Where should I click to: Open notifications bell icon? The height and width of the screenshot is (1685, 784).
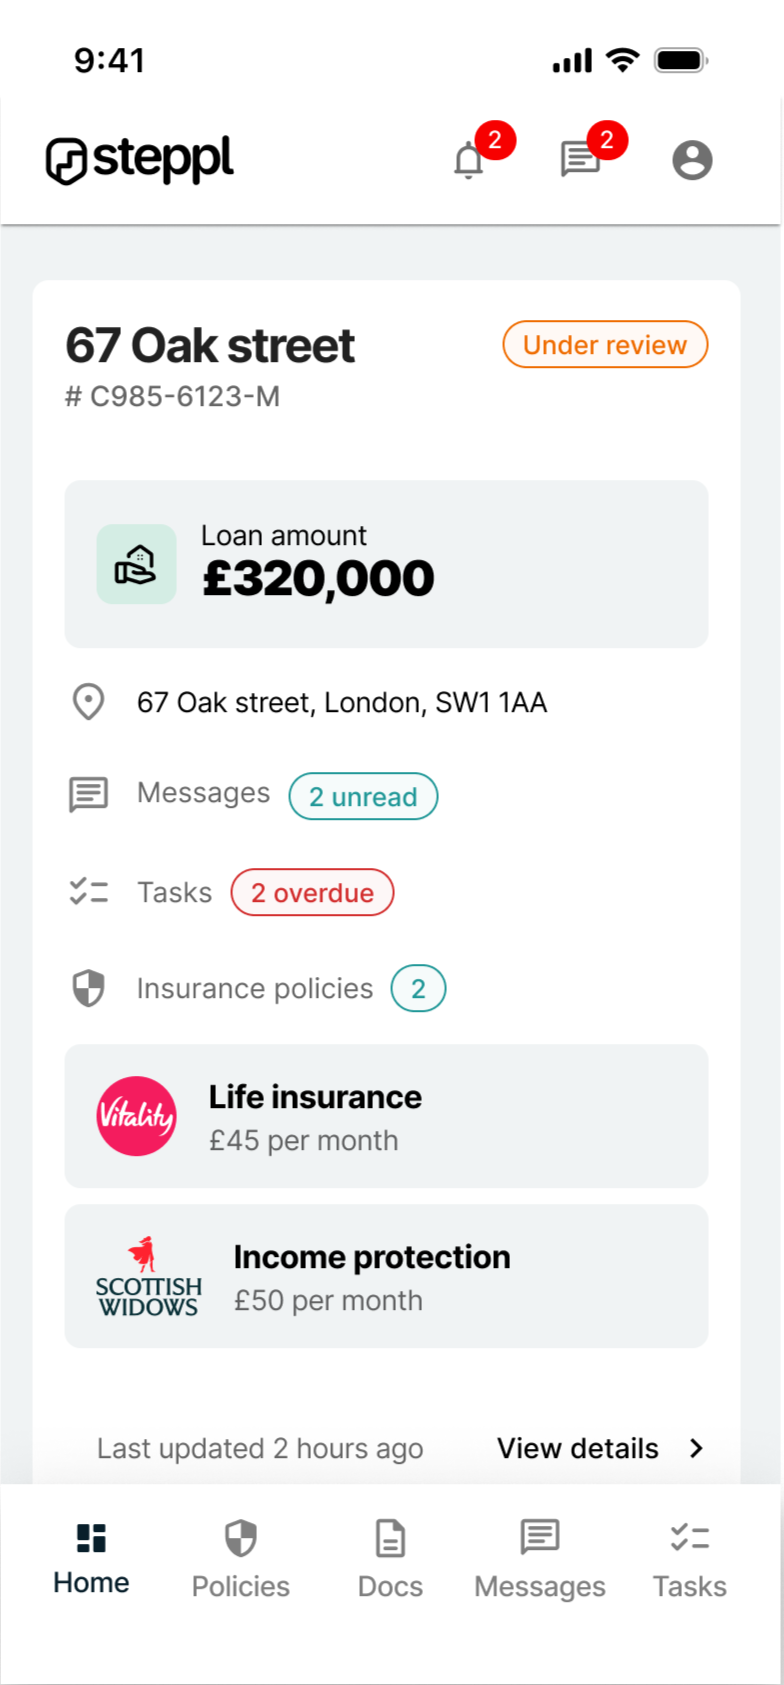(469, 160)
